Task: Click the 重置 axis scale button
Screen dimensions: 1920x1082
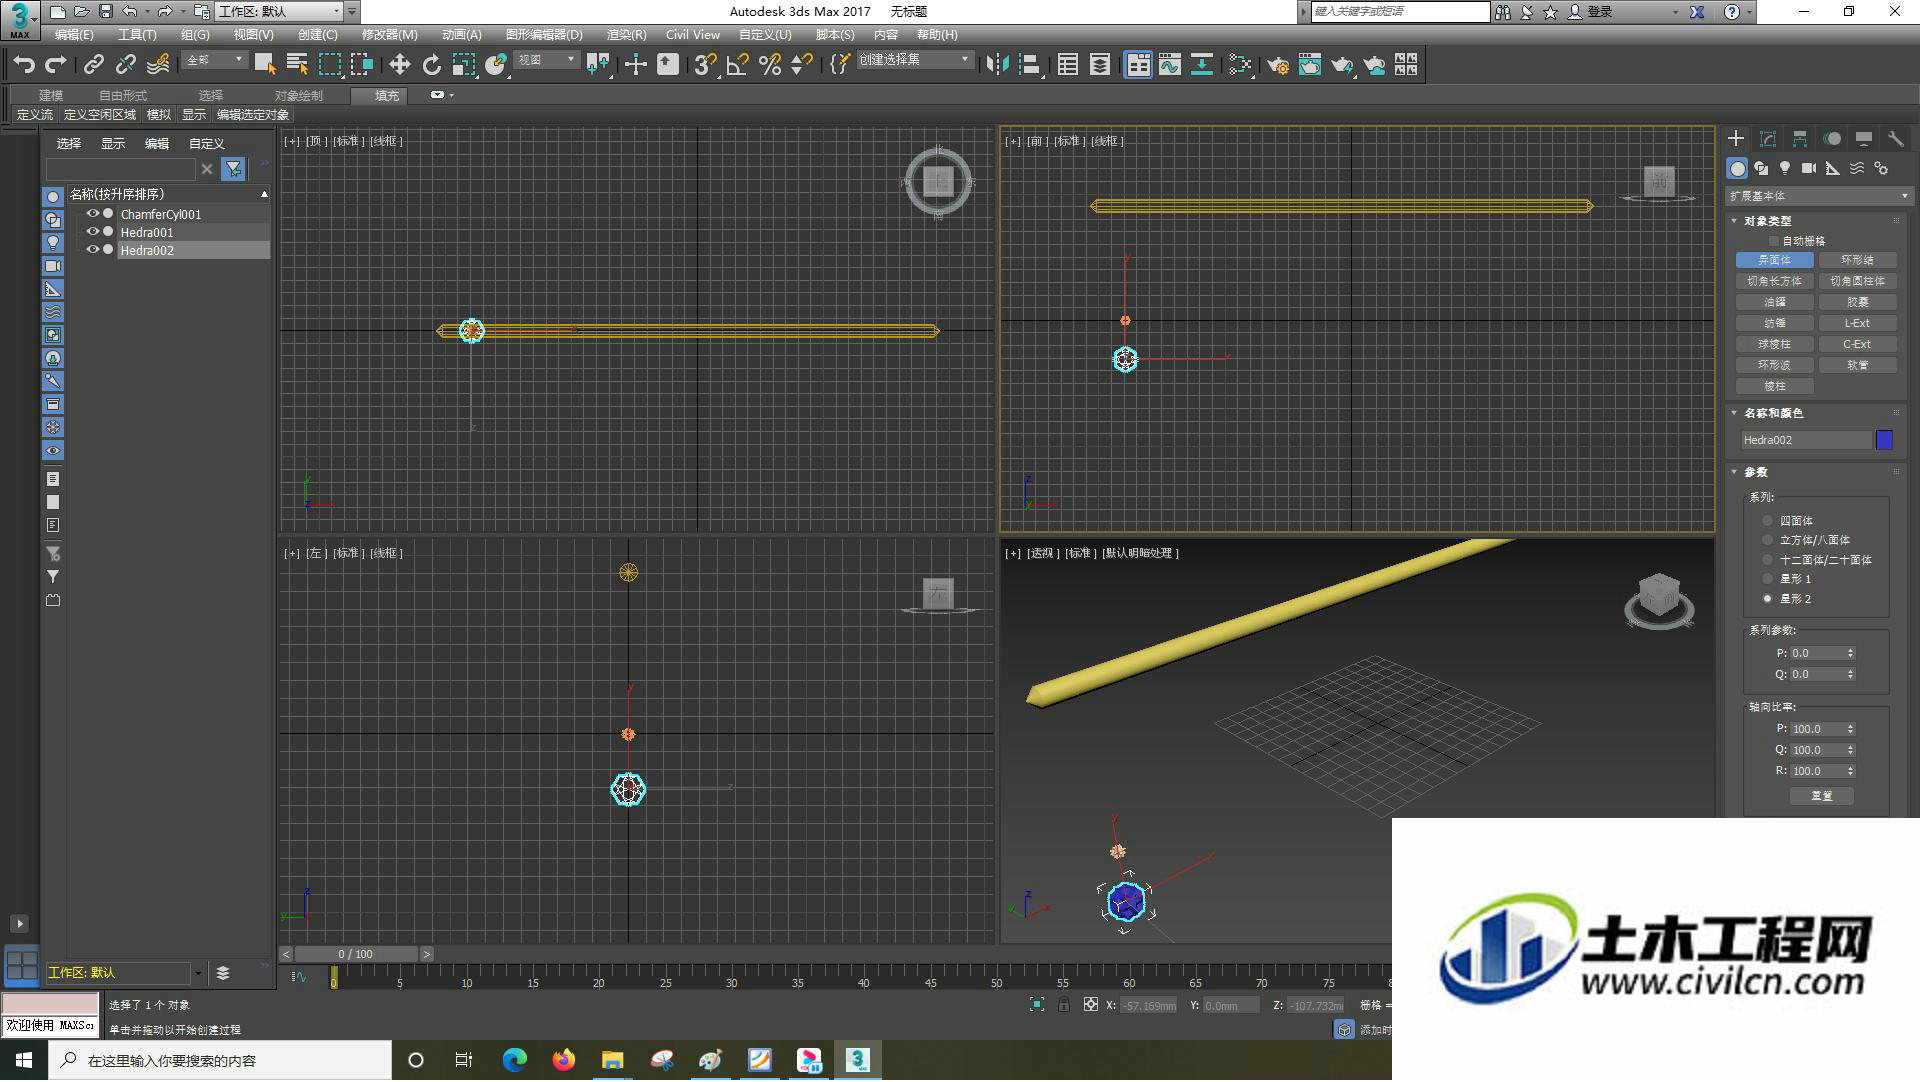Action: 1821,796
